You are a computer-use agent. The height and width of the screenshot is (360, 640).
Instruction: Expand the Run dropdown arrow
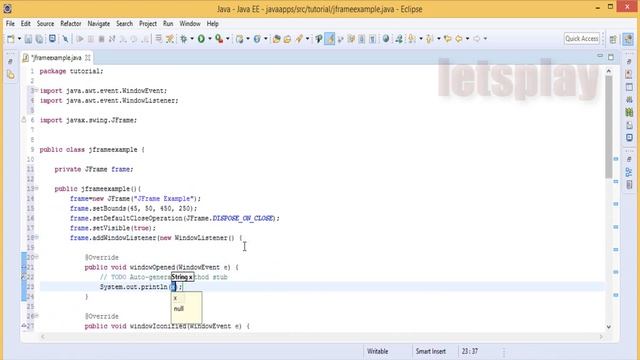click(x=210, y=39)
